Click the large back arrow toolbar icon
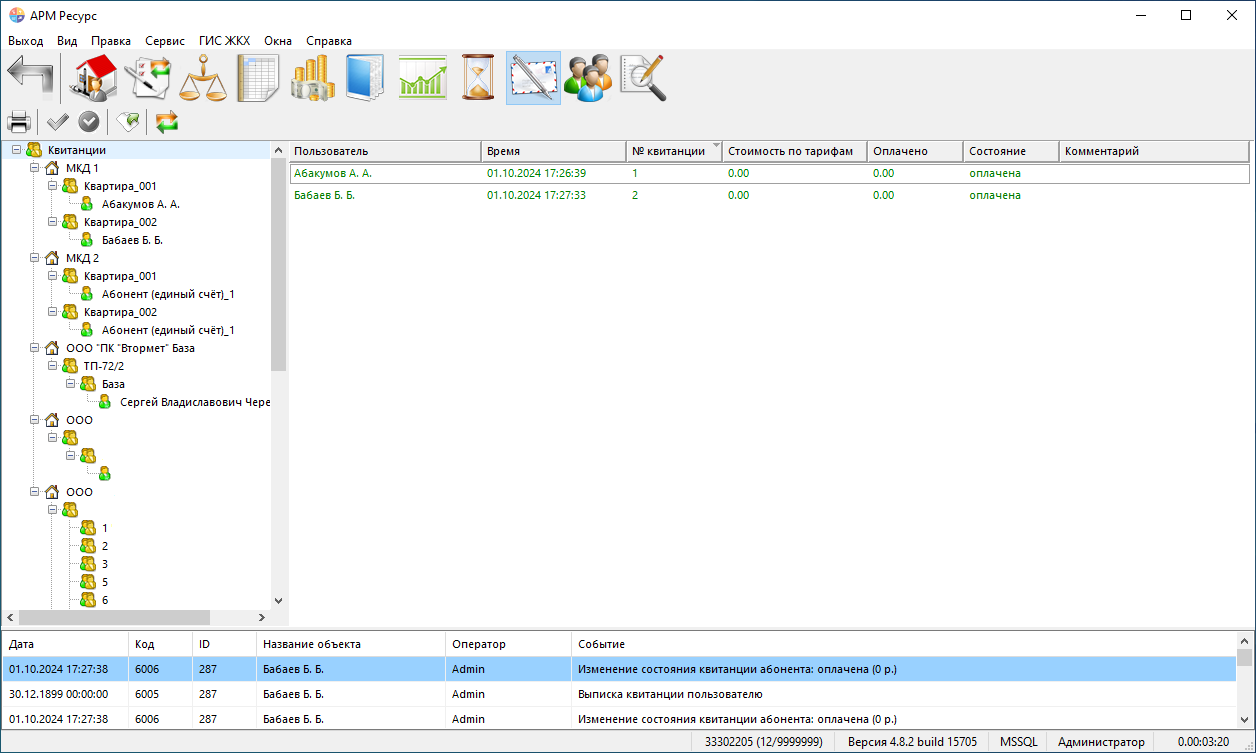Screen dimensions: 1256x753 30,77
